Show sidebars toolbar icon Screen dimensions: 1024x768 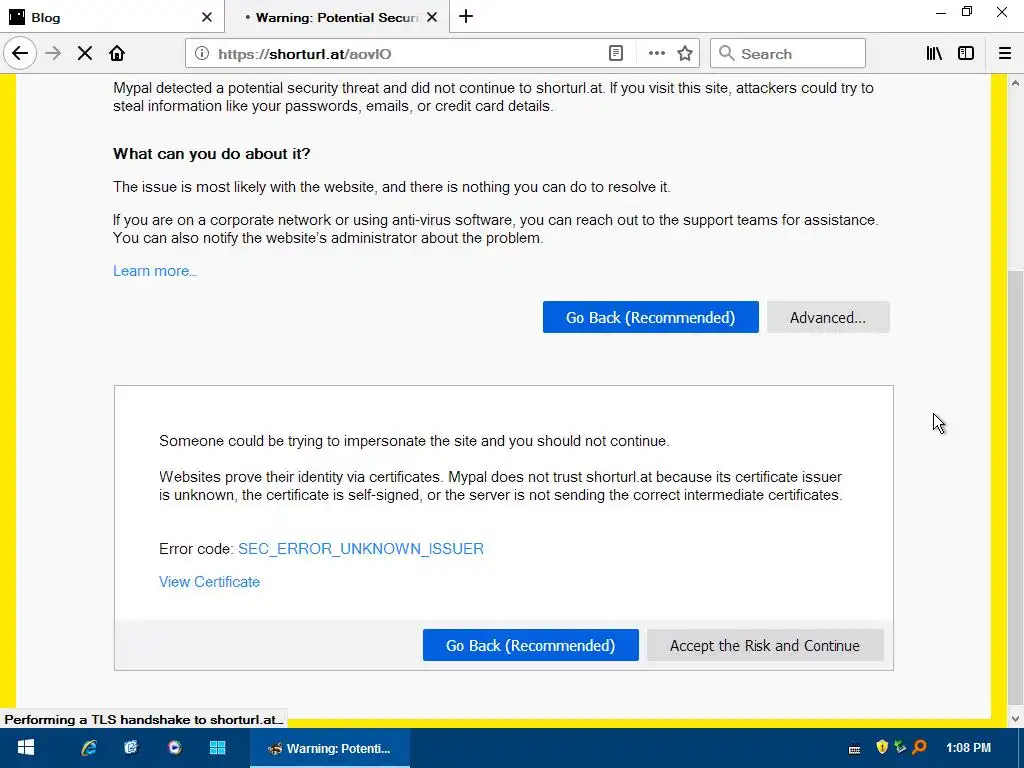pyautogui.click(x=966, y=54)
